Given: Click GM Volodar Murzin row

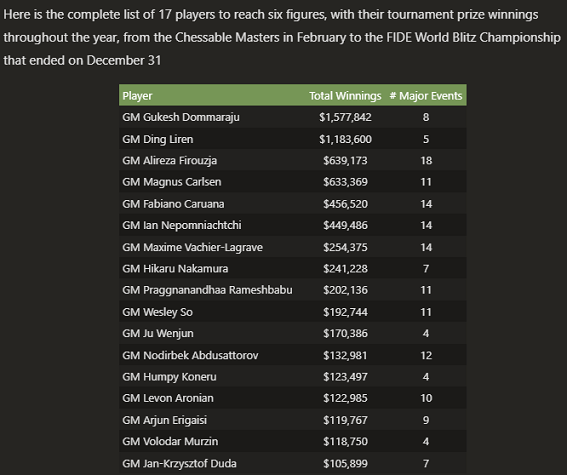Looking at the screenshot, I should coord(293,441).
